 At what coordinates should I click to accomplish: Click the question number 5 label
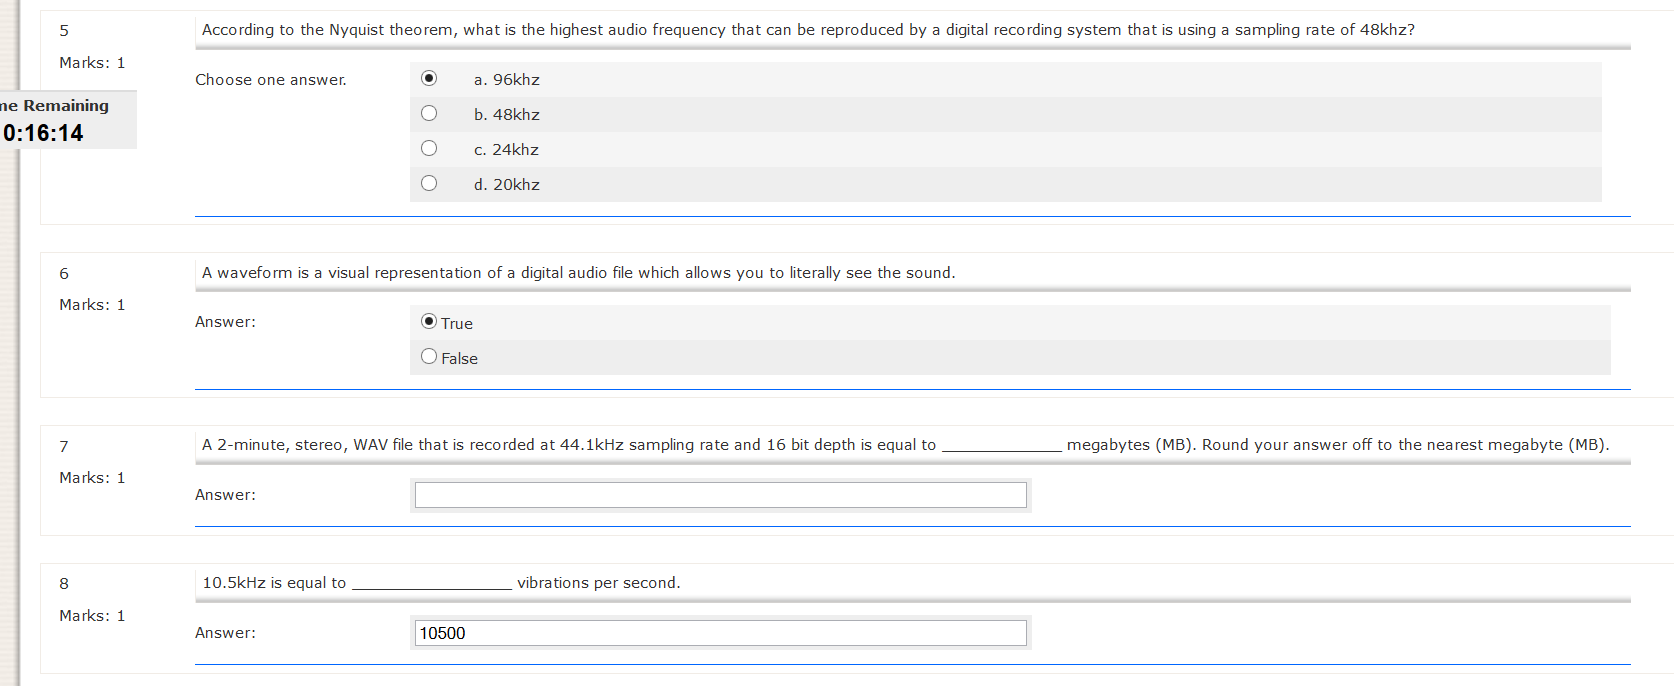pyautogui.click(x=64, y=31)
